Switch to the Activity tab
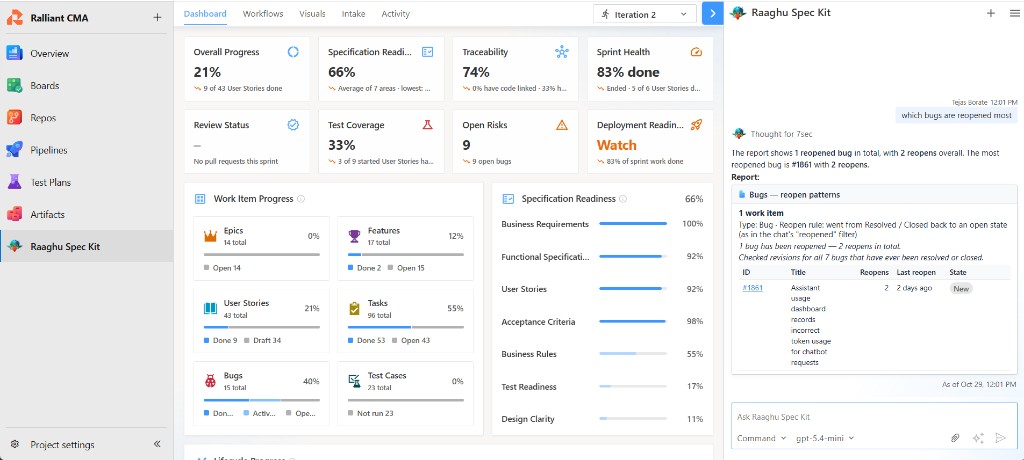Image resolution: width=1024 pixels, height=460 pixels. click(396, 14)
